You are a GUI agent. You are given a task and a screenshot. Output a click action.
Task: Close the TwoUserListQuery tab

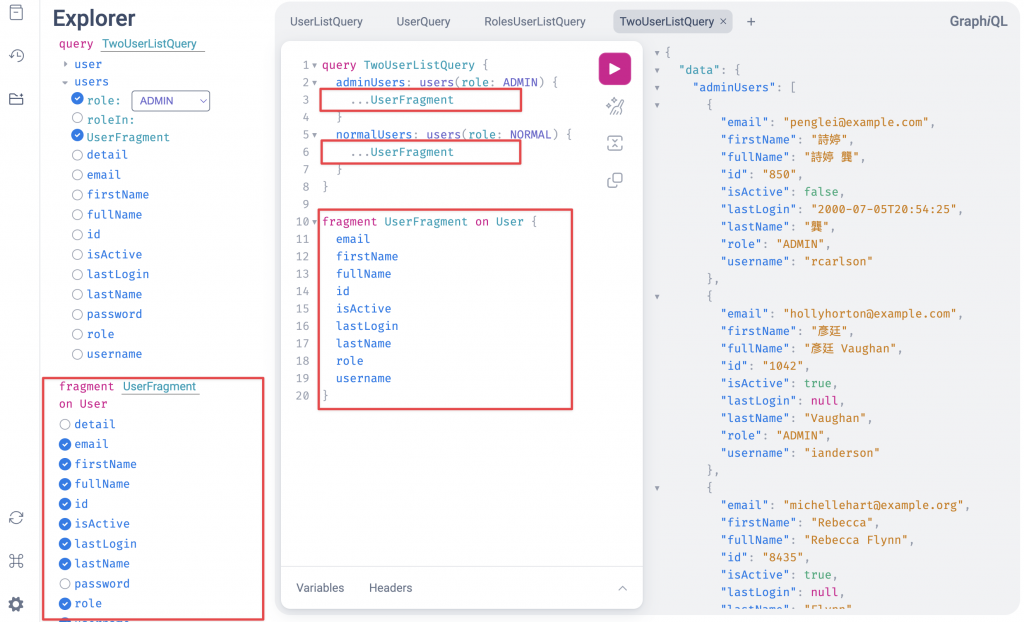pyautogui.click(x=723, y=22)
